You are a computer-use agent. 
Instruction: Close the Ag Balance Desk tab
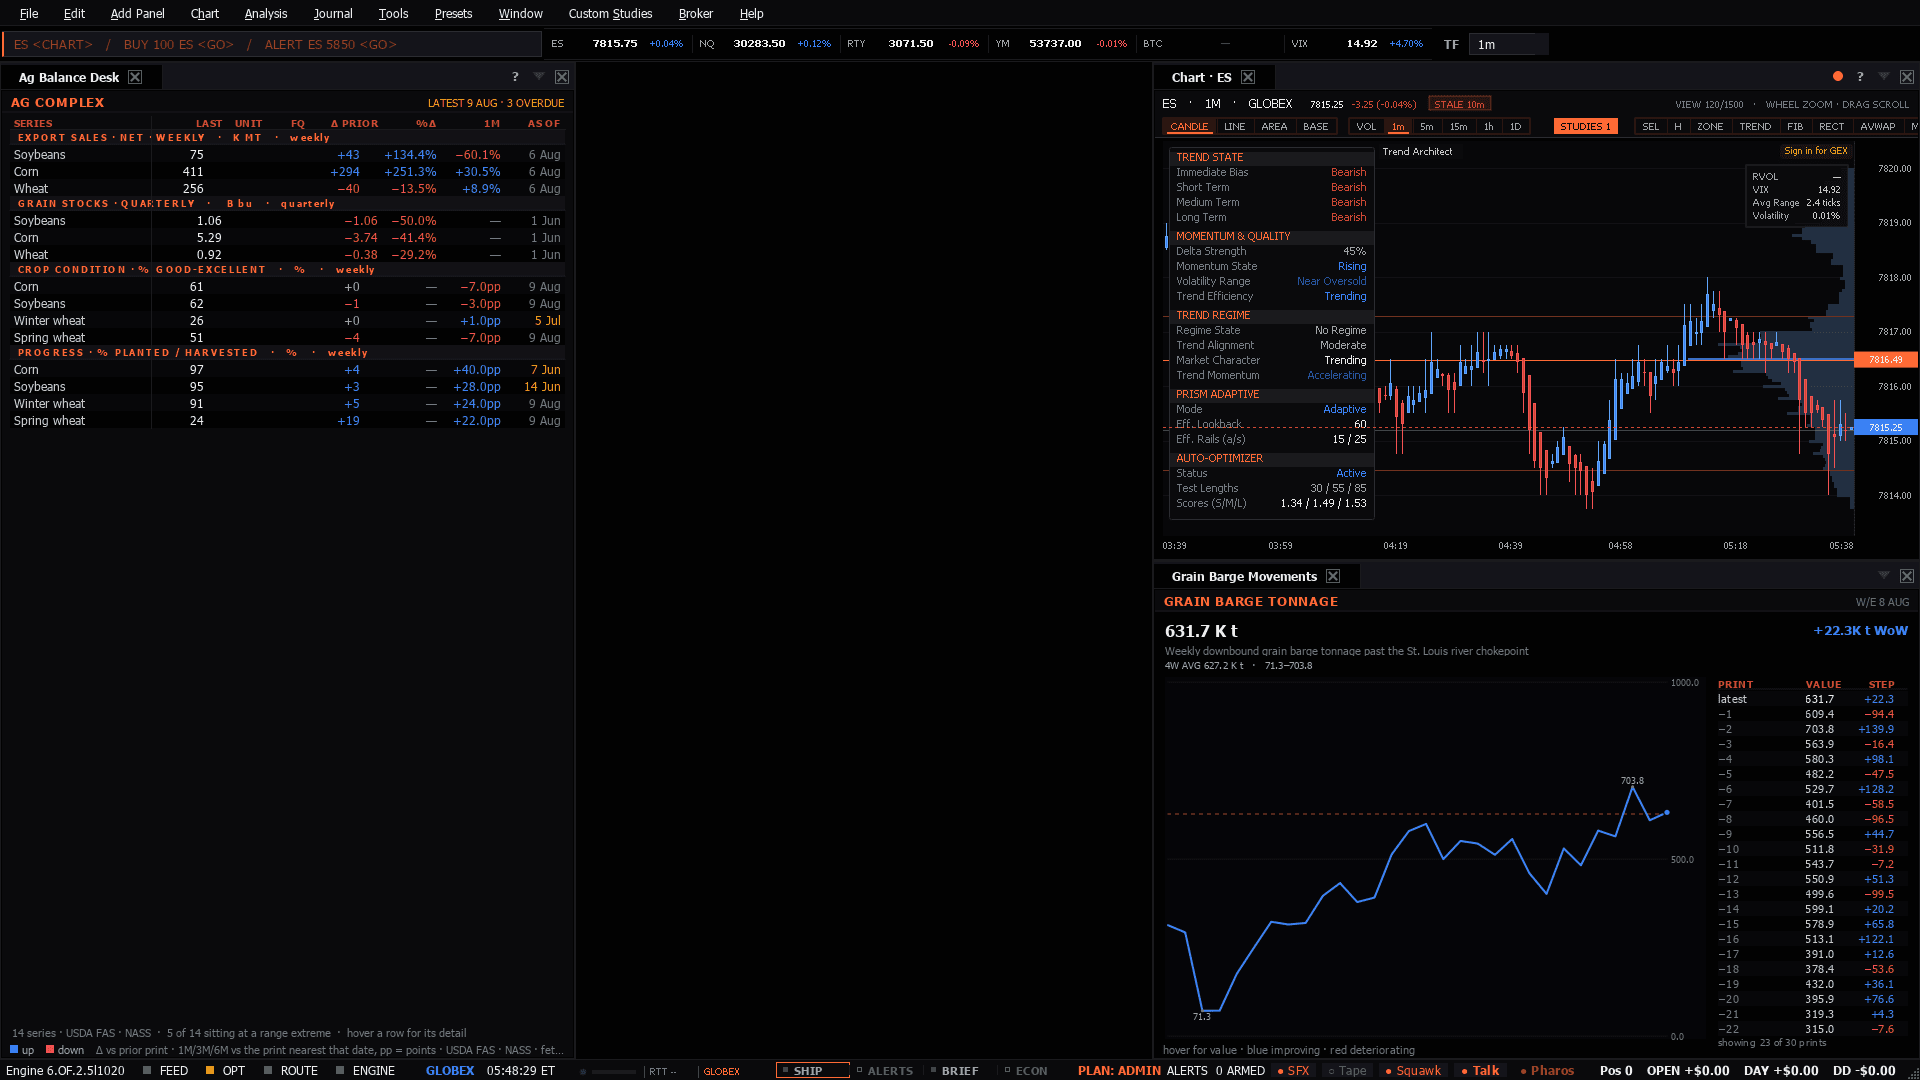pyautogui.click(x=135, y=77)
